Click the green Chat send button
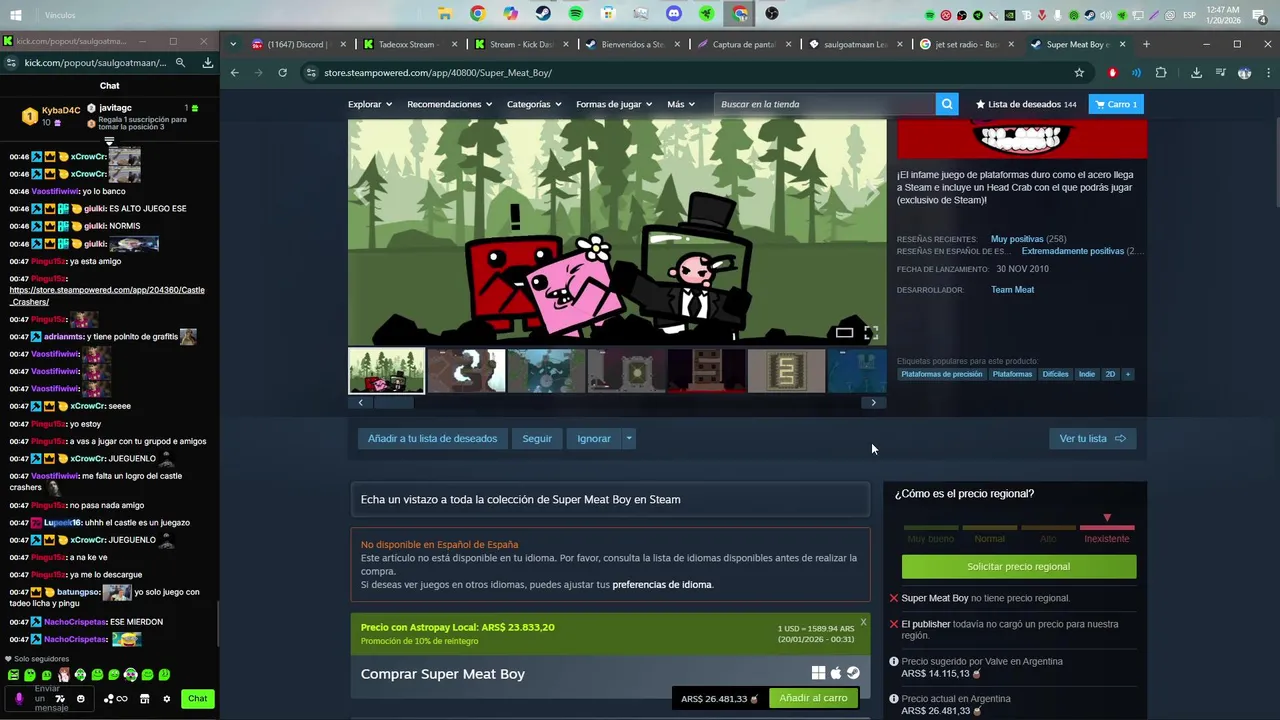This screenshot has width=1280, height=720. pos(198,699)
